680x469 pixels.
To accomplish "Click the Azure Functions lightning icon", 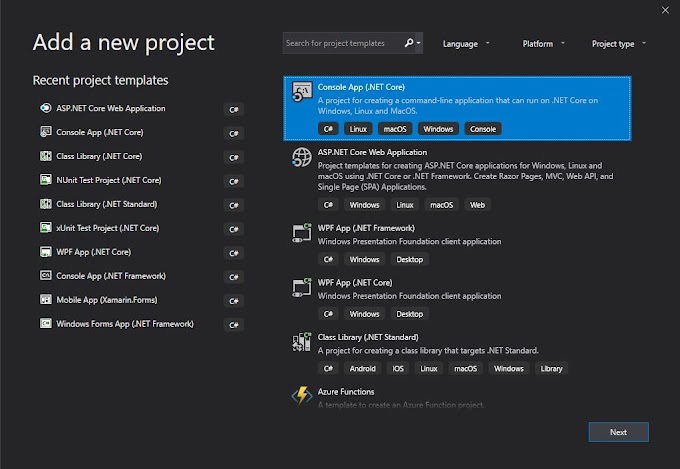I will [302, 396].
